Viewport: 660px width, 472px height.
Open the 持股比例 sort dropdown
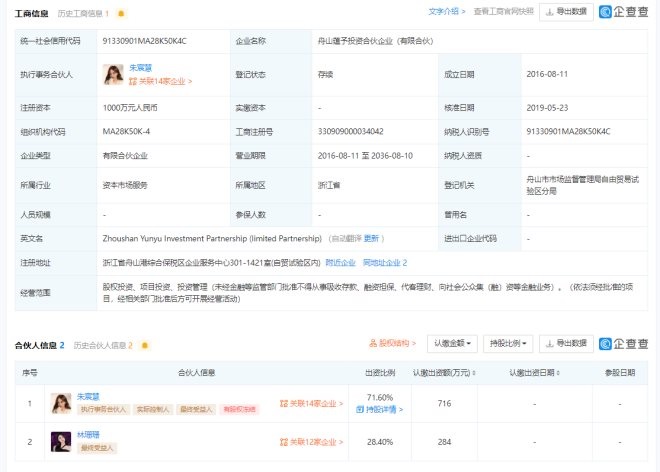pyautogui.click(x=508, y=343)
